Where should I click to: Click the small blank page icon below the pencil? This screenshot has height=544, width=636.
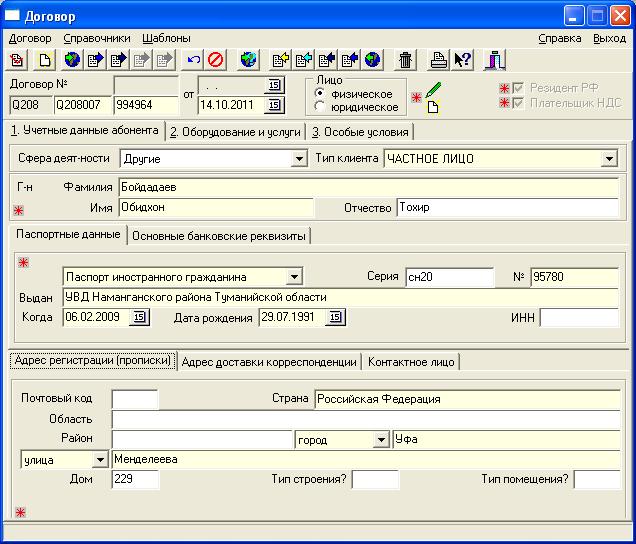click(433, 107)
